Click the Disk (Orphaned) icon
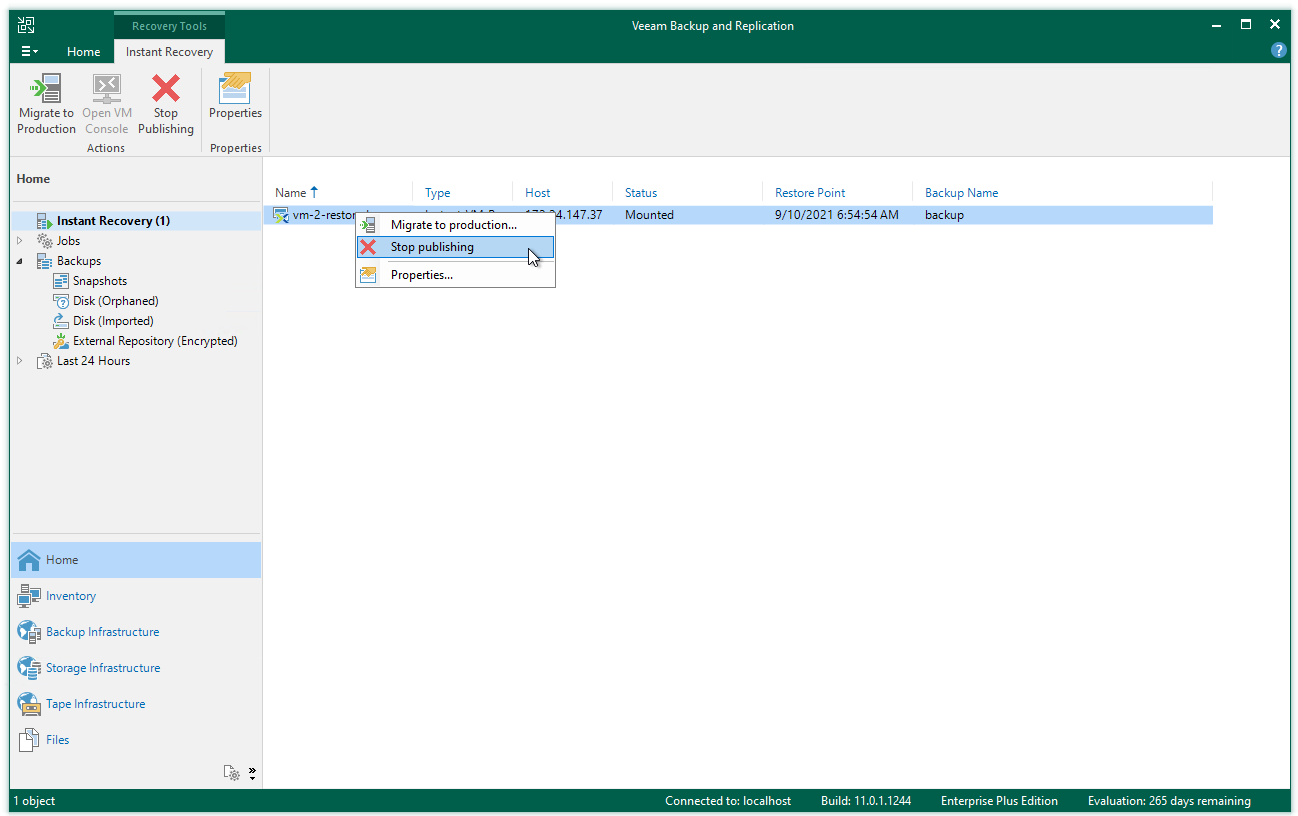 [x=61, y=301]
